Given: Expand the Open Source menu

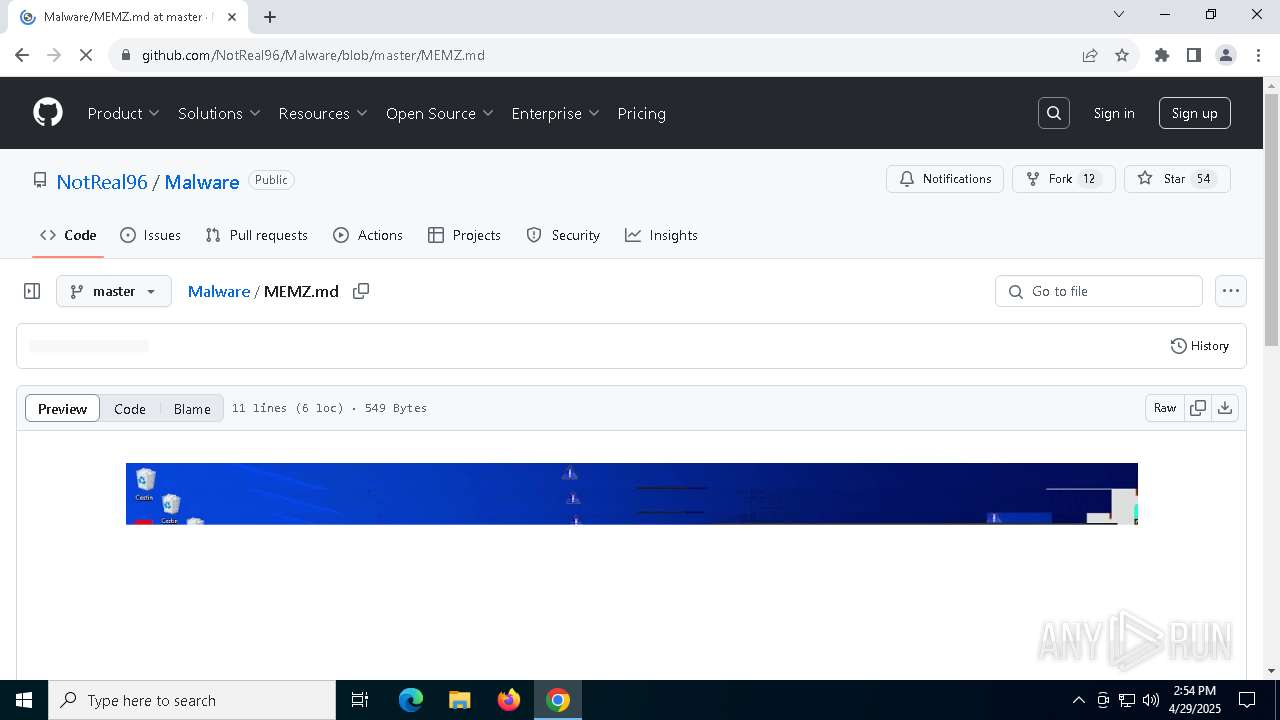Looking at the screenshot, I should 440,113.
